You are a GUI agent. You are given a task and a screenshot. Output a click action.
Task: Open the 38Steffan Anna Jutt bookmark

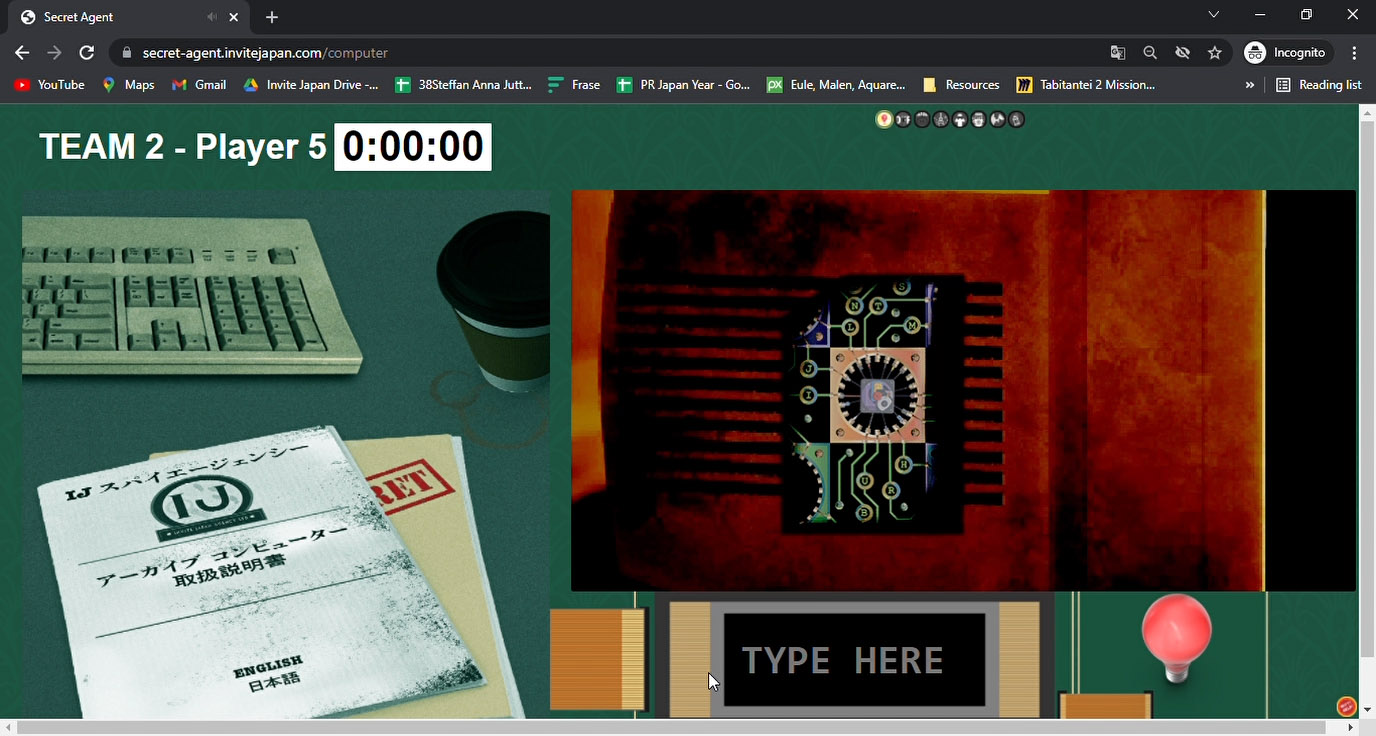click(x=464, y=85)
